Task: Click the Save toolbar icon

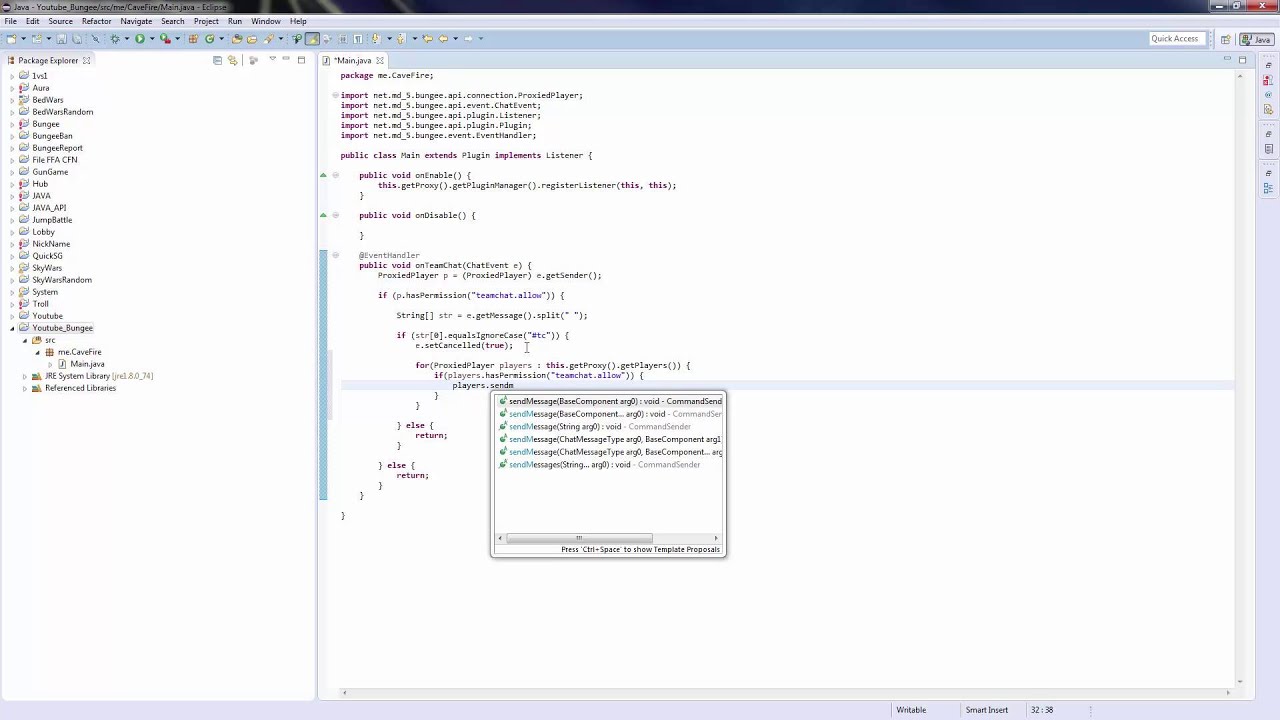Action: click(x=61, y=39)
